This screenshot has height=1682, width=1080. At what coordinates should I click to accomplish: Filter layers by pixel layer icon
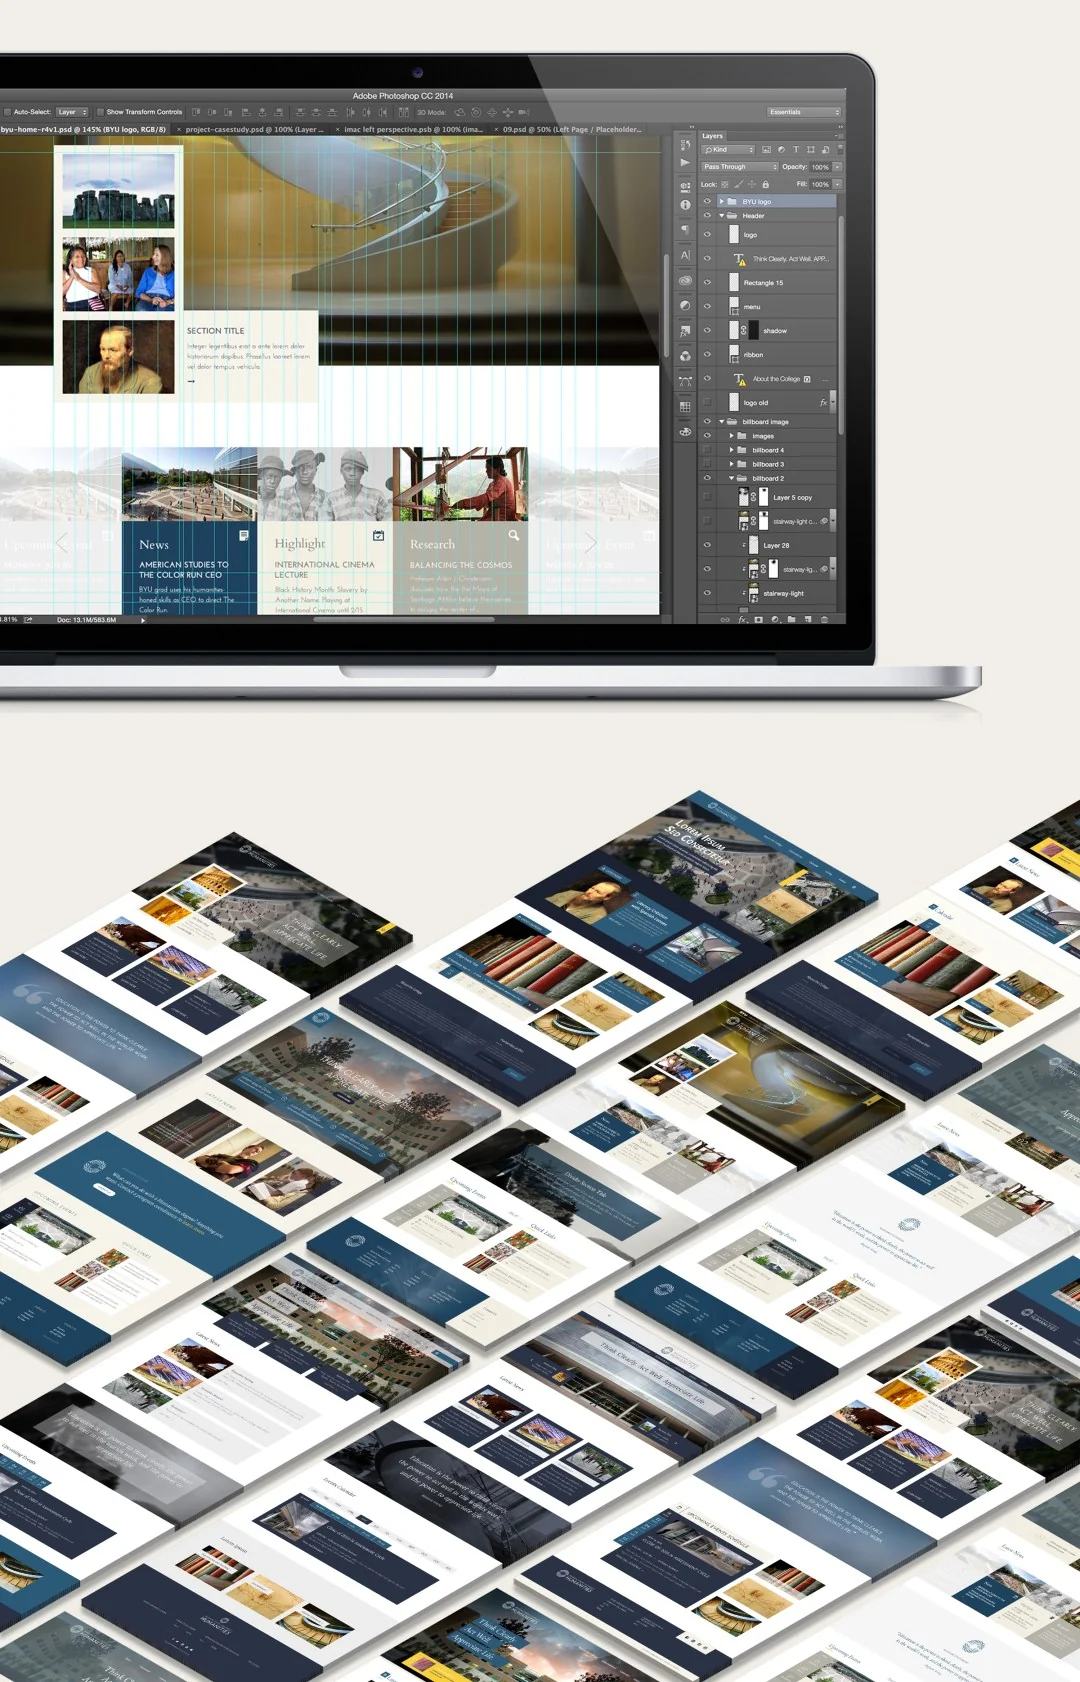click(766, 150)
